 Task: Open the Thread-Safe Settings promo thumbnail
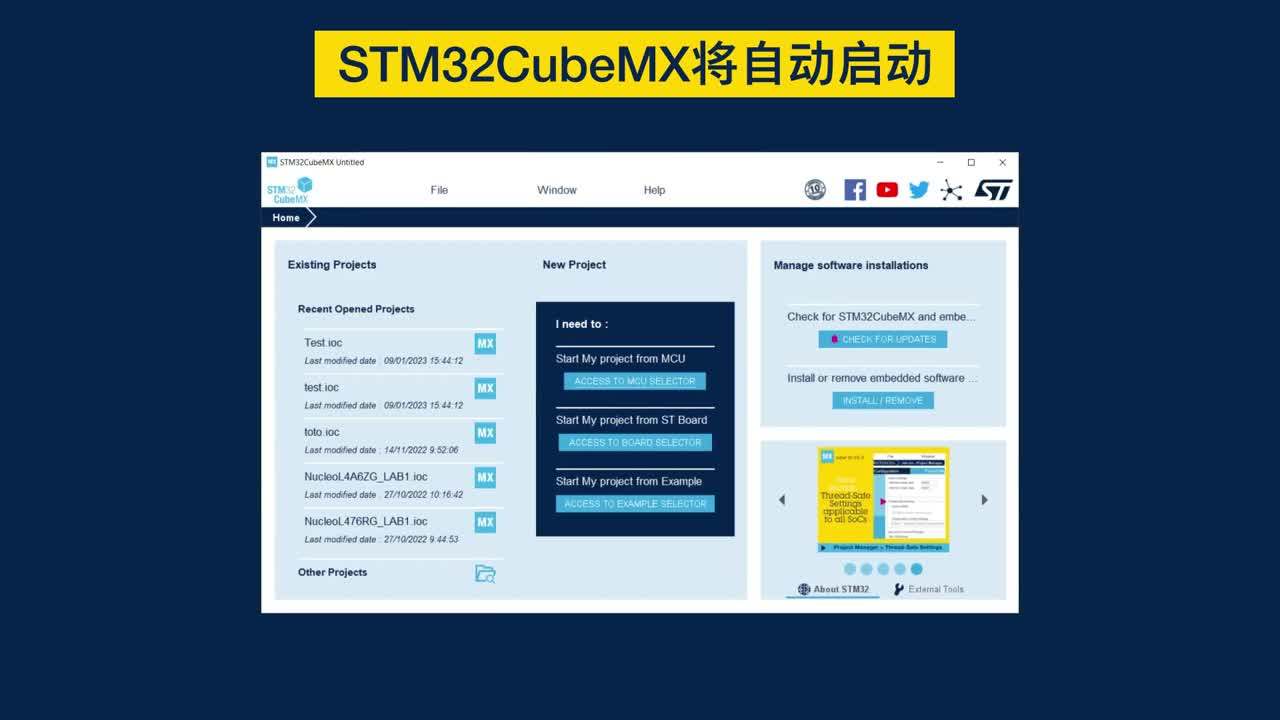pos(883,500)
